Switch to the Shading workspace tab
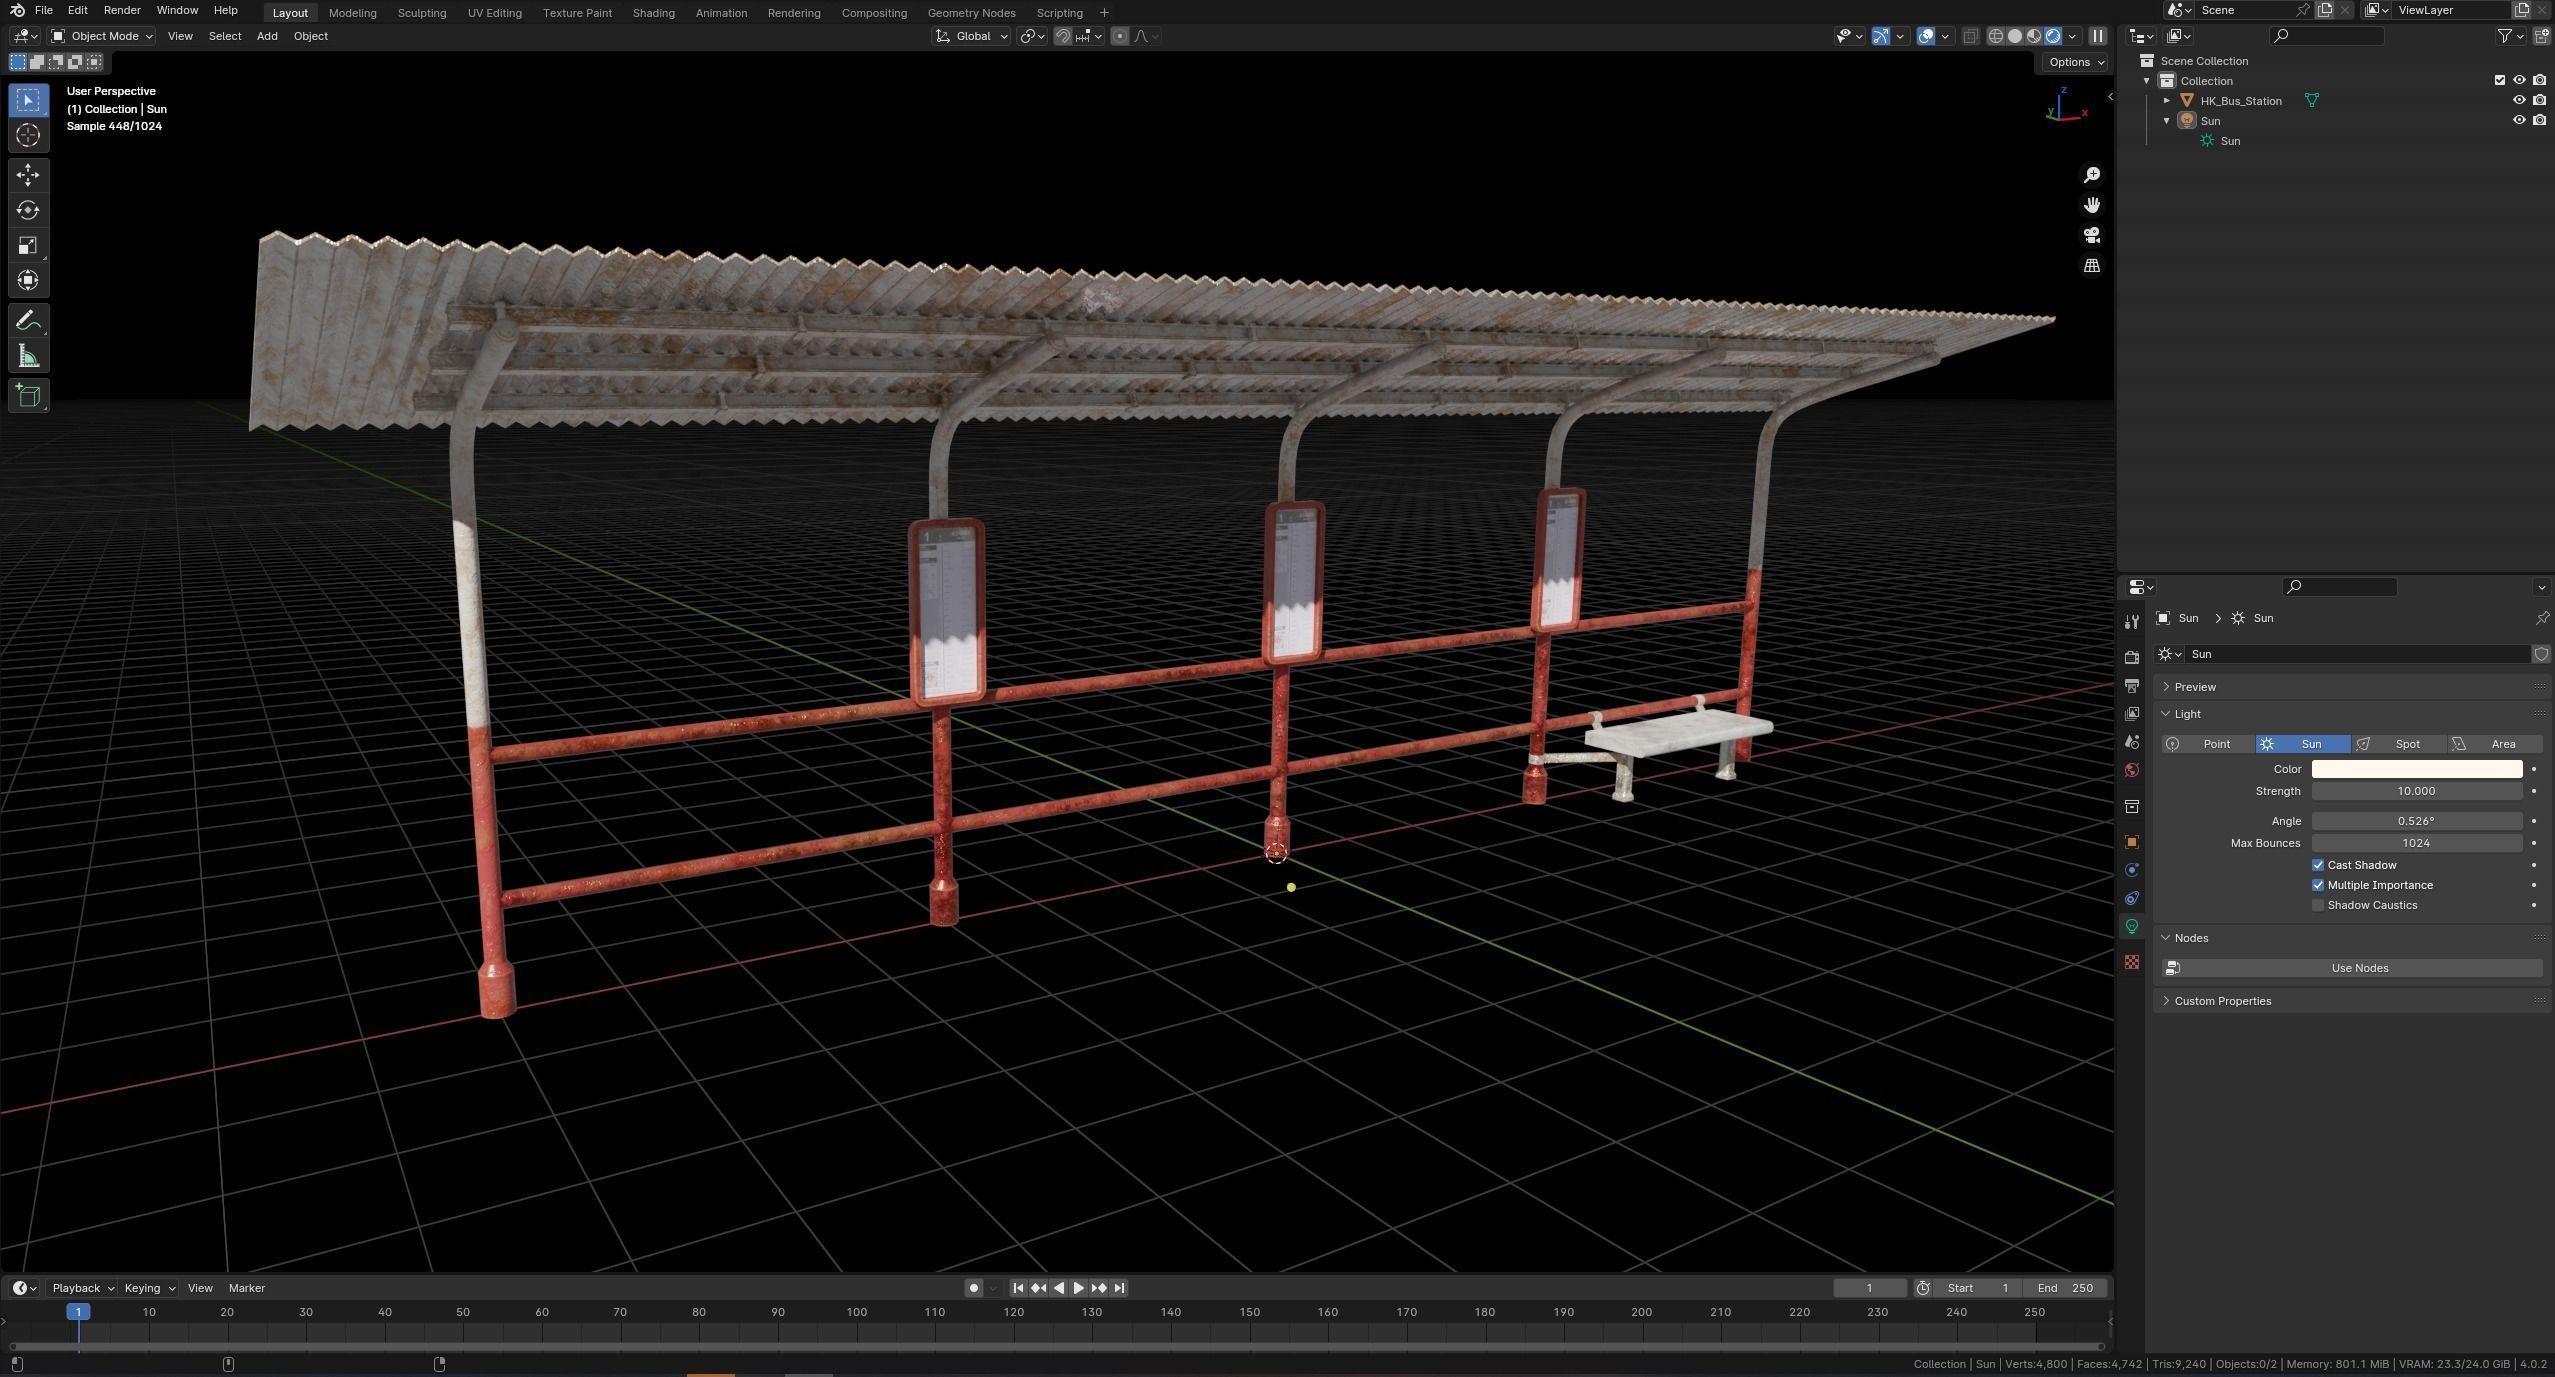The image size is (2555, 1377). point(653,13)
